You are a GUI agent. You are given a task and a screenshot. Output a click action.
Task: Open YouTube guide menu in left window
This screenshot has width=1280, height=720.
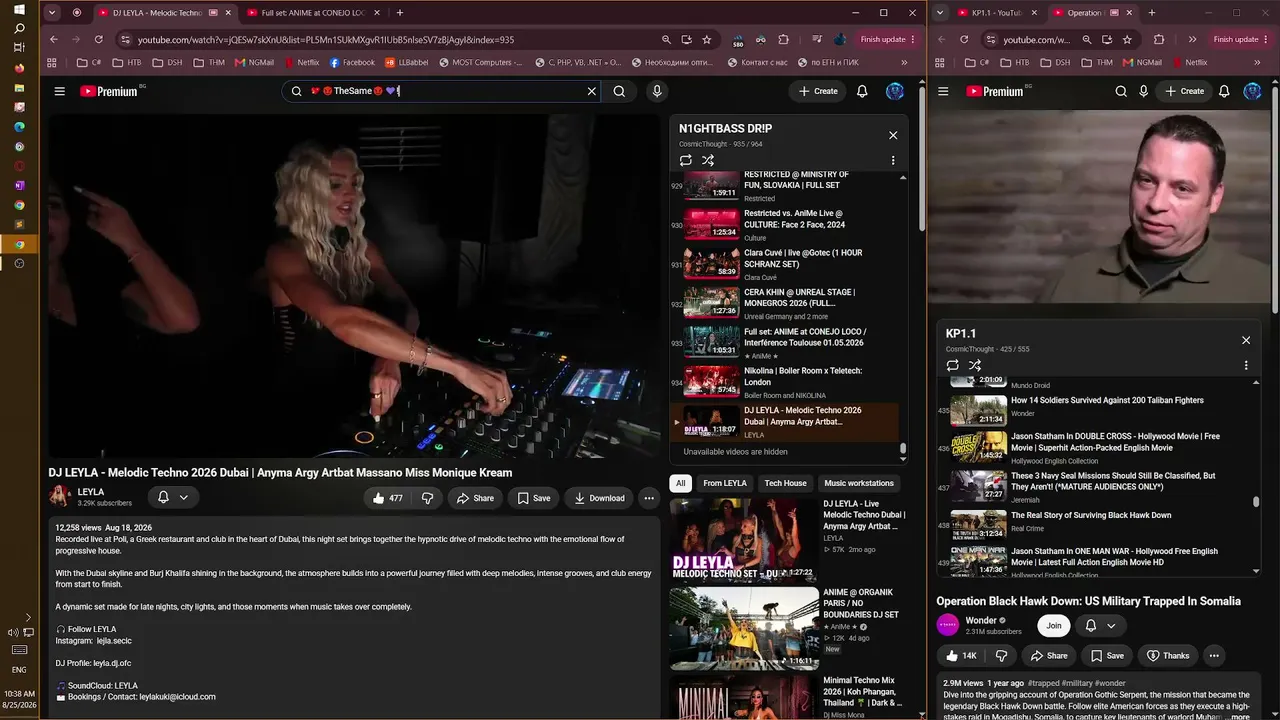point(59,91)
